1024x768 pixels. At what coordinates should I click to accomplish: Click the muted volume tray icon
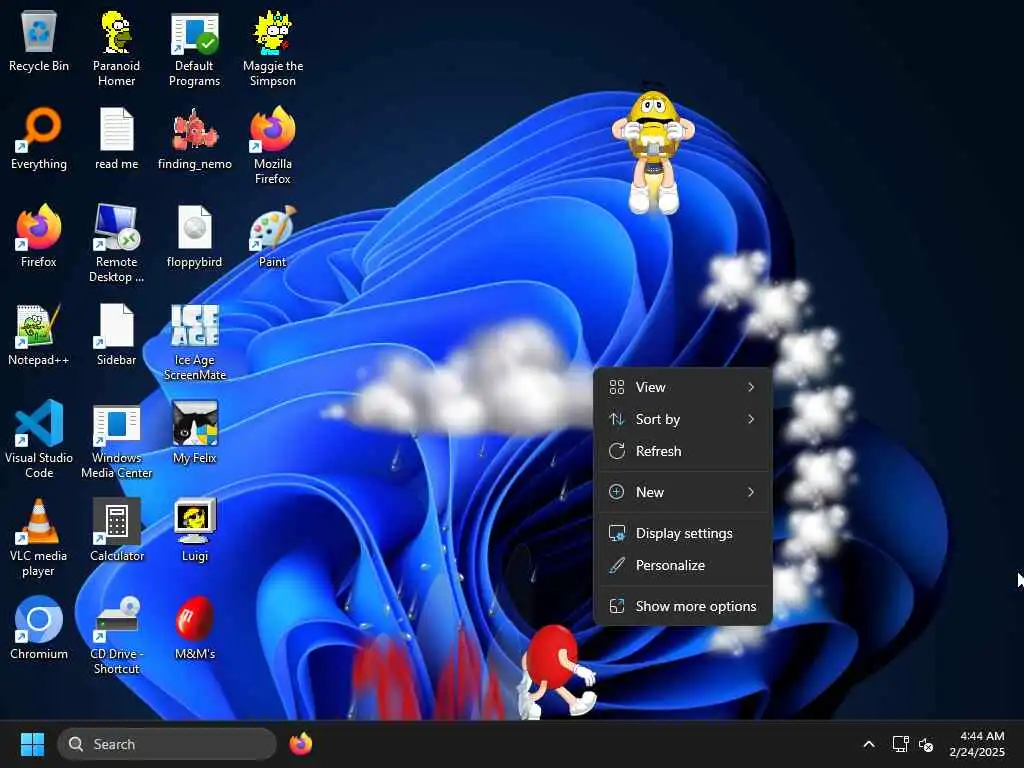tap(925, 744)
